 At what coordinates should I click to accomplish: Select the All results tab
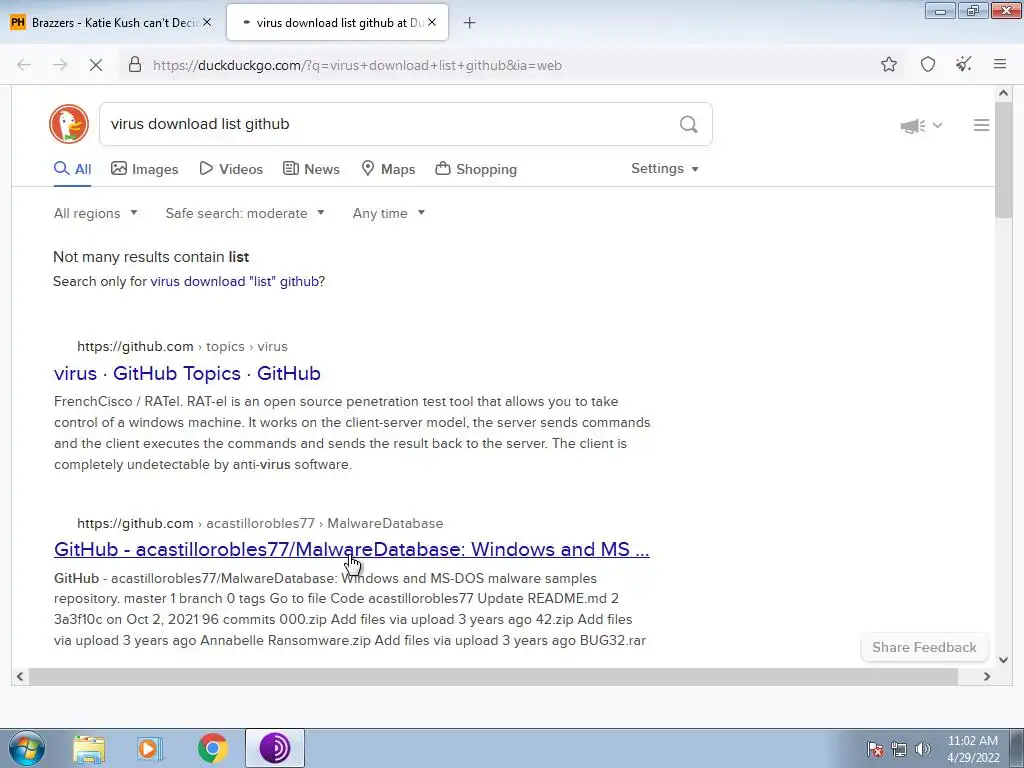click(72, 169)
